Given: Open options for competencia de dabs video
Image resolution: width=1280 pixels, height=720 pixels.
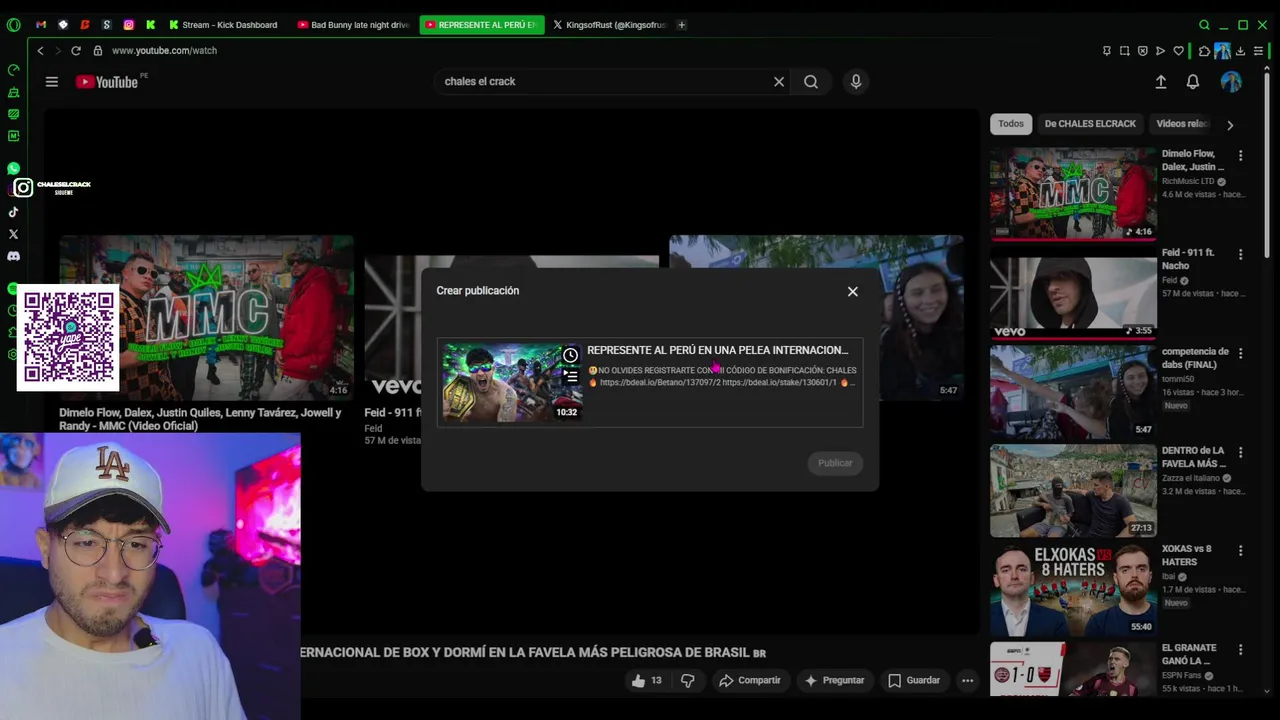Looking at the screenshot, I should tap(1240, 354).
